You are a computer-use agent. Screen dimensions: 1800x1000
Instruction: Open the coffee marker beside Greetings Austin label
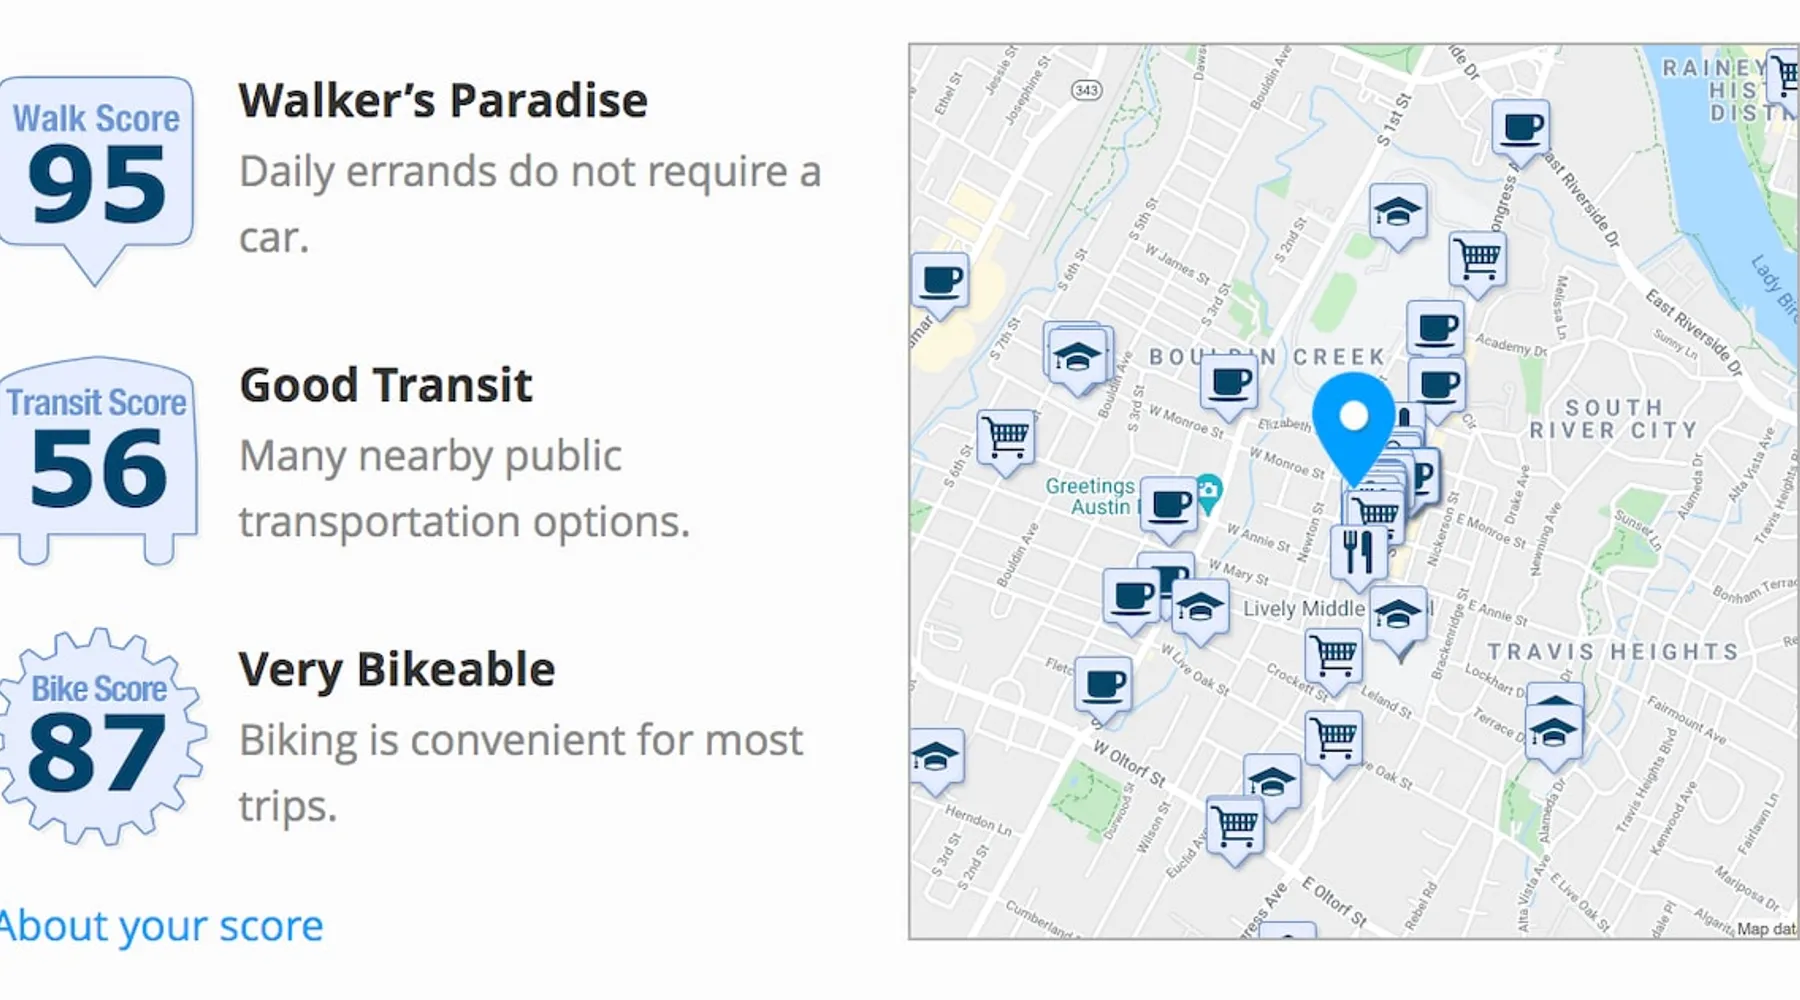(x=1169, y=505)
